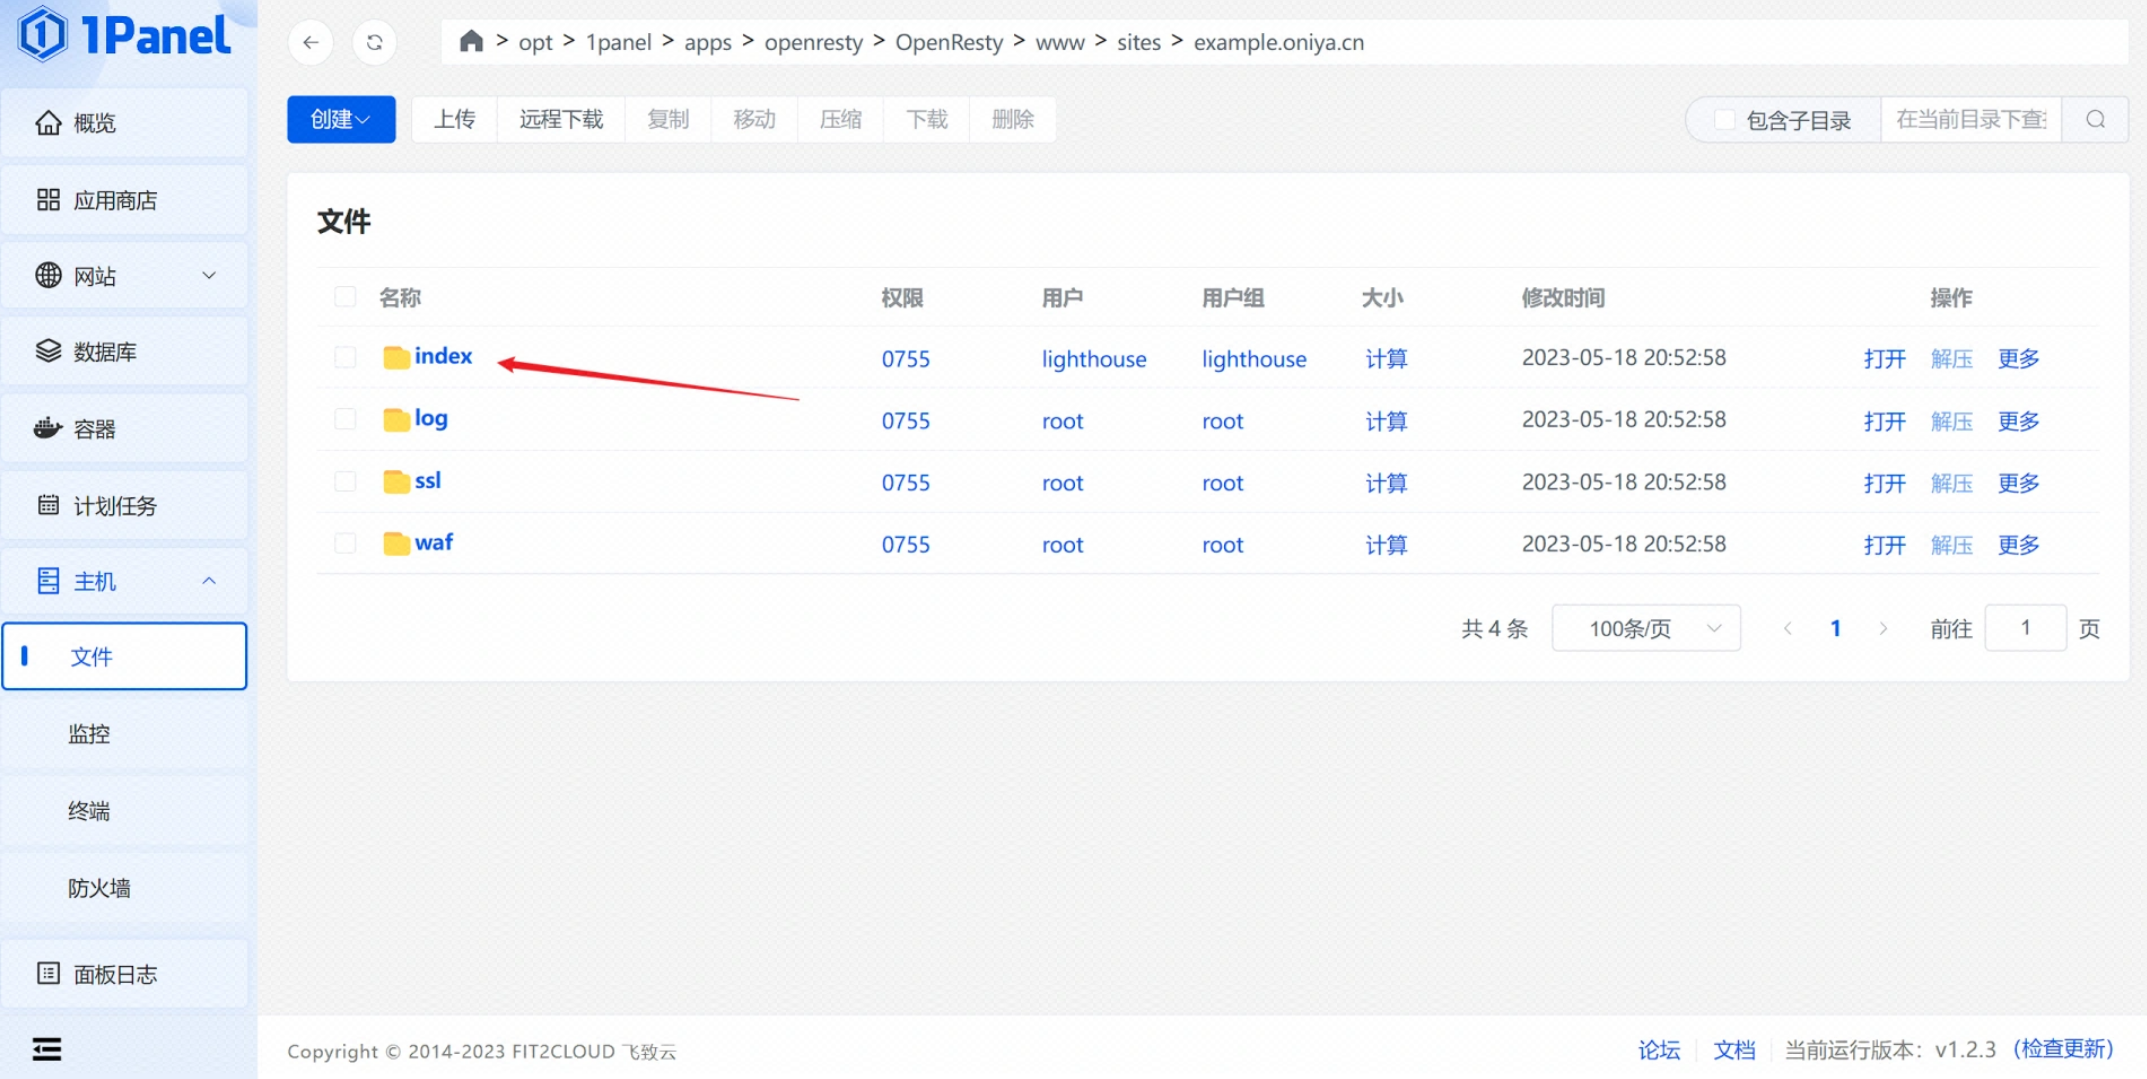Screen dimensions: 2147x1079
Task: Click the home icon in breadcrumb path
Action: [x=471, y=41]
